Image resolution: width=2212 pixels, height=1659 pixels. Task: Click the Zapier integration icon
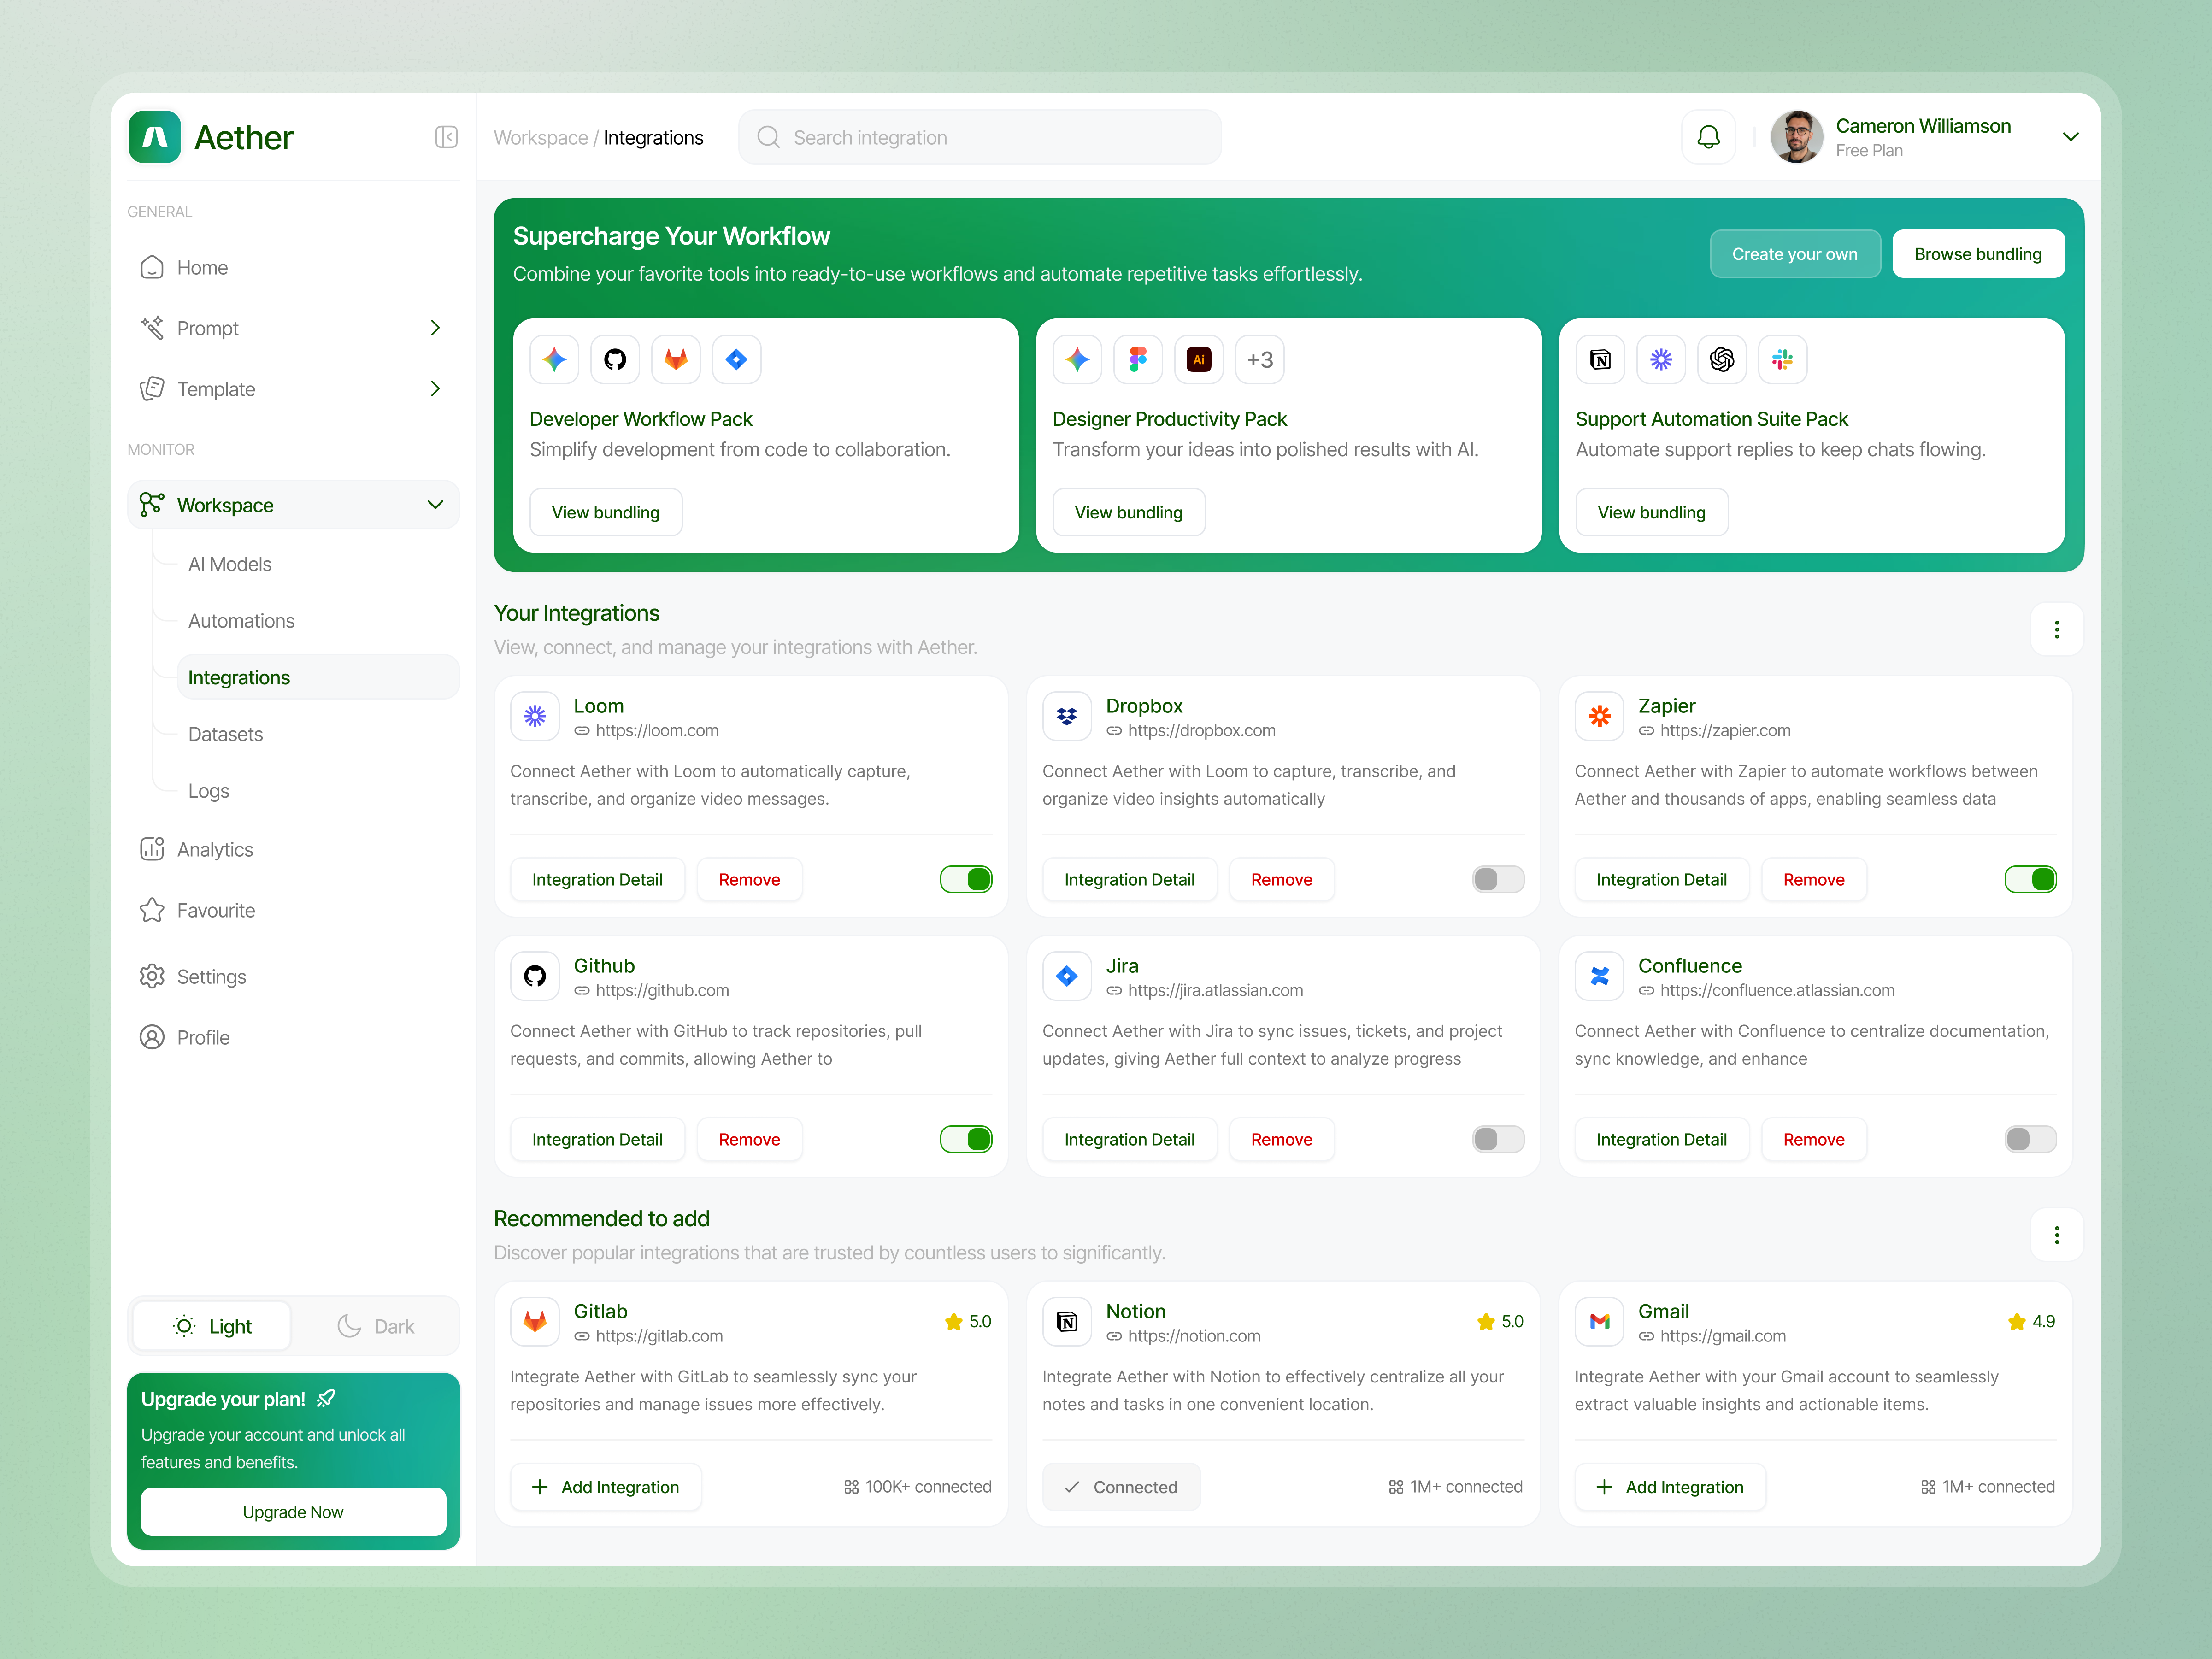pos(1599,716)
